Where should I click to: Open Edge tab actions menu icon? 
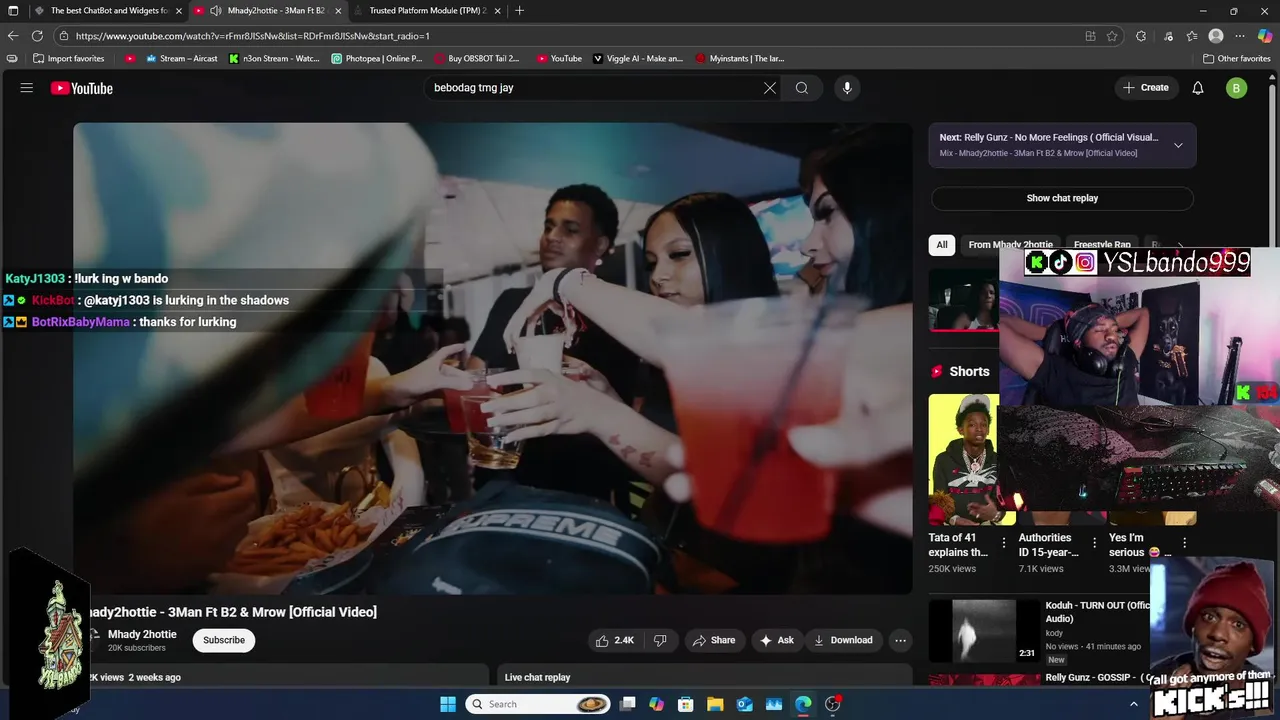[13, 10]
